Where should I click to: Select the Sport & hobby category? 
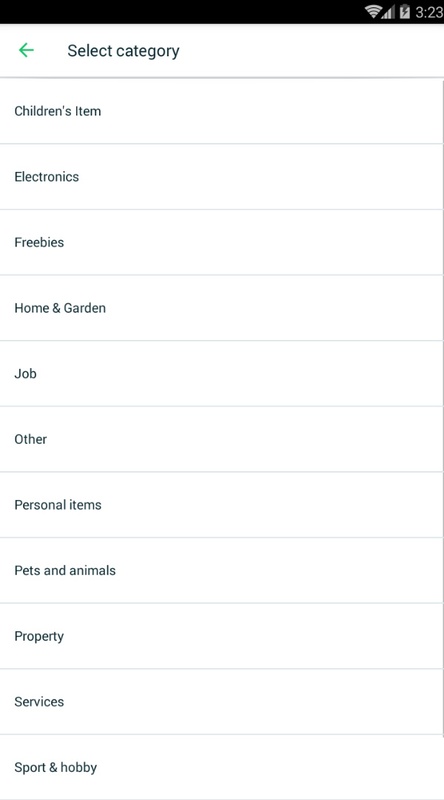(x=221, y=767)
